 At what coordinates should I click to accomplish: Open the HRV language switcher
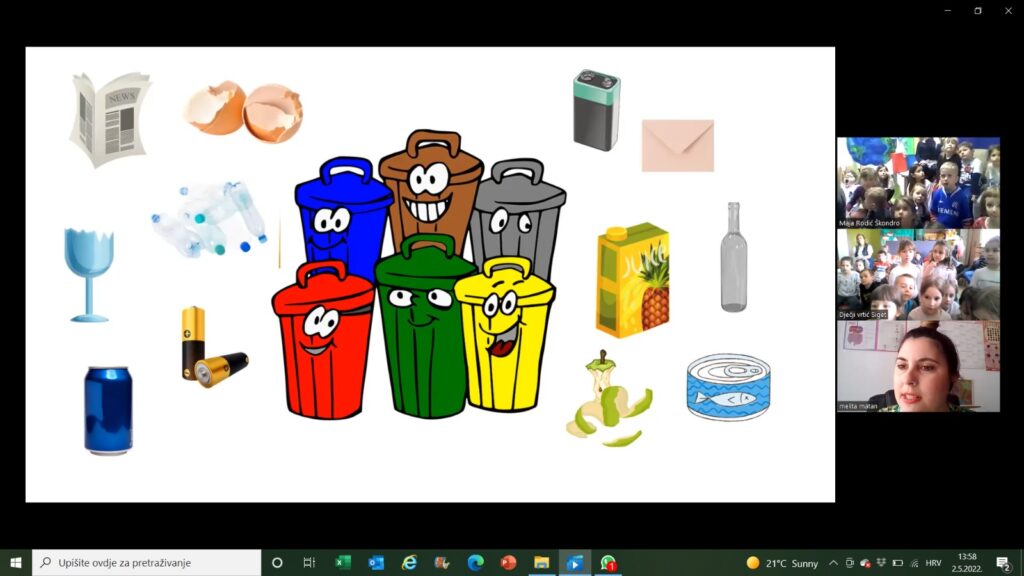tap(933, 563)
